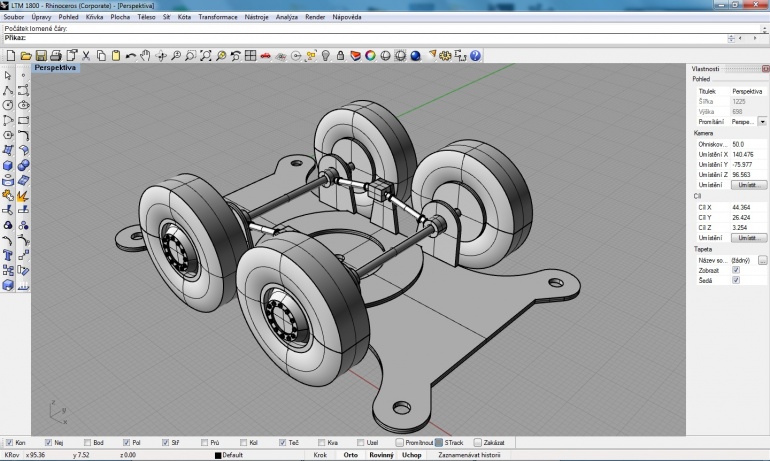This screenshot has height=461, width=770.
Task: Open the Transformace menu
Action: [218, 17]
